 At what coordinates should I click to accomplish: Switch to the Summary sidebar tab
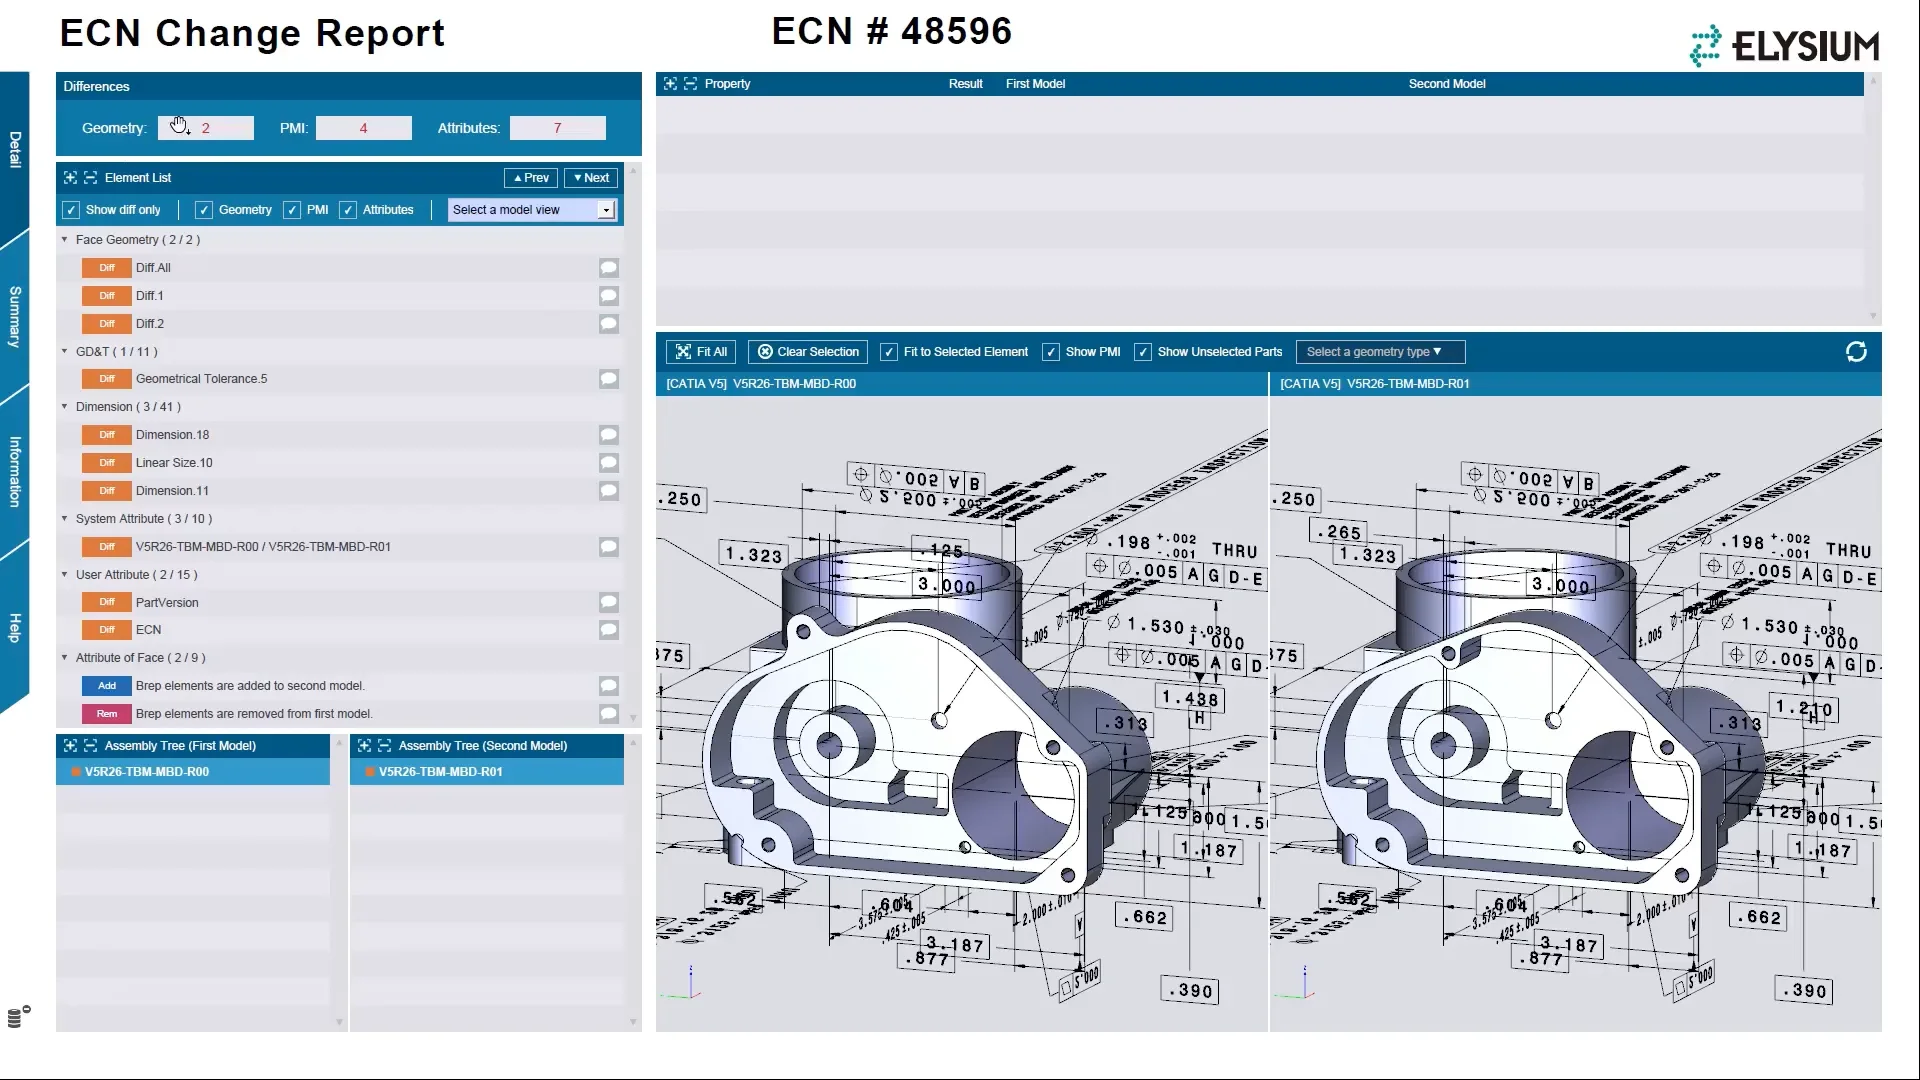click(14, 310)
